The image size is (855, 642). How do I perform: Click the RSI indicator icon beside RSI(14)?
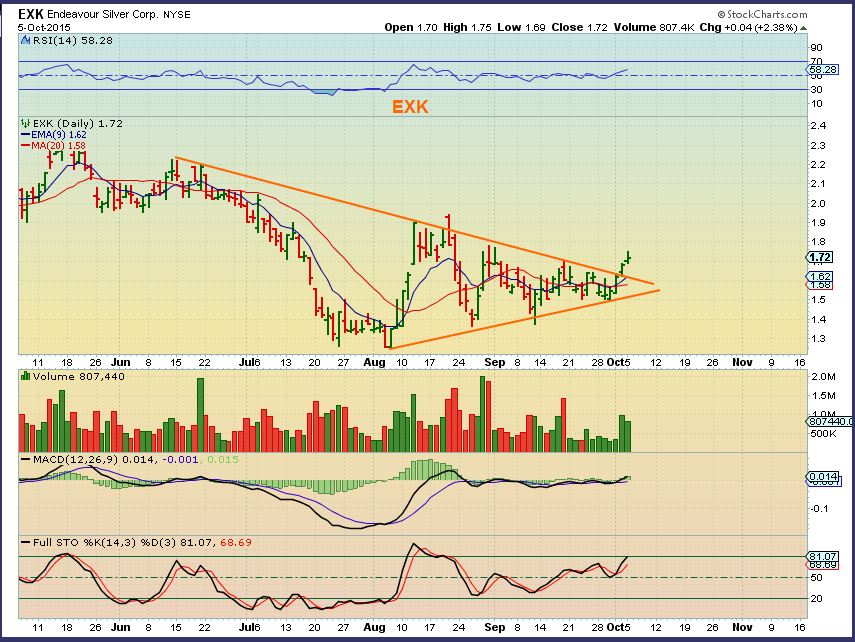tap(26, 40)
